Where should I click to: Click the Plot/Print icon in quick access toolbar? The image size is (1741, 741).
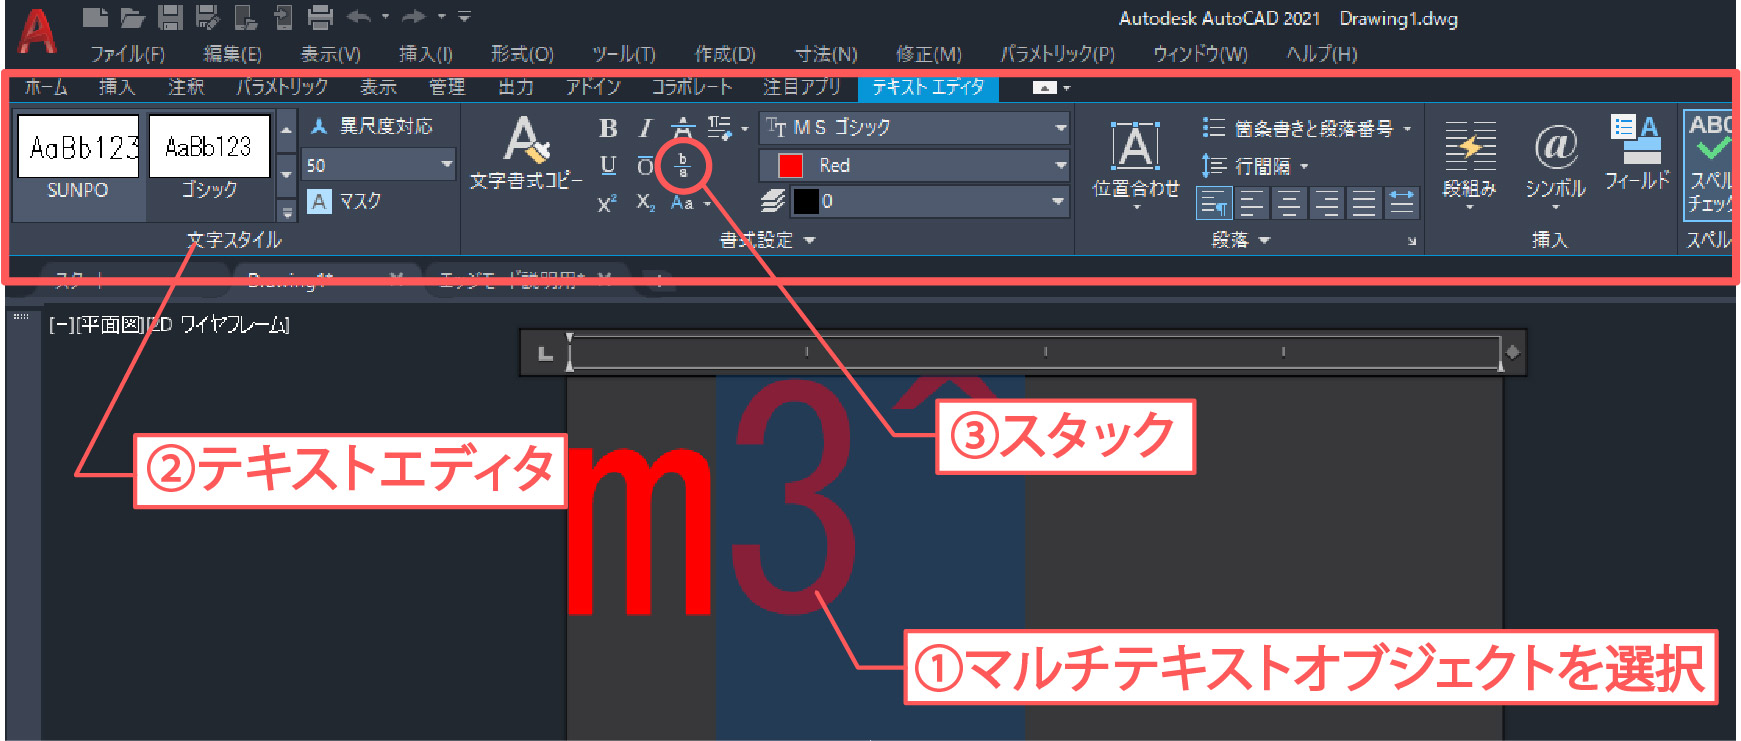(x=320, y=17)
